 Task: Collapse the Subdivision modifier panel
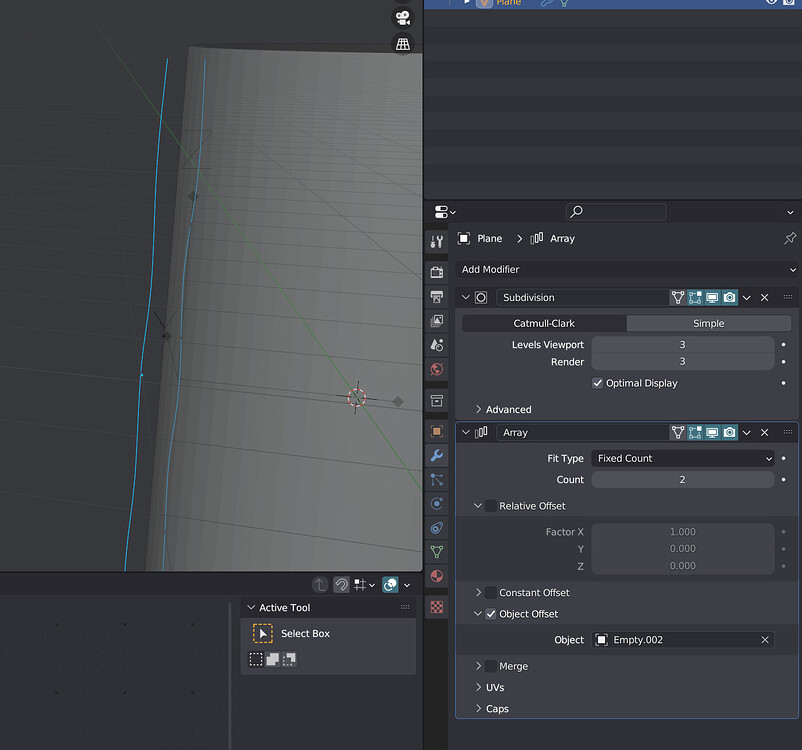(x=465, y=297)
